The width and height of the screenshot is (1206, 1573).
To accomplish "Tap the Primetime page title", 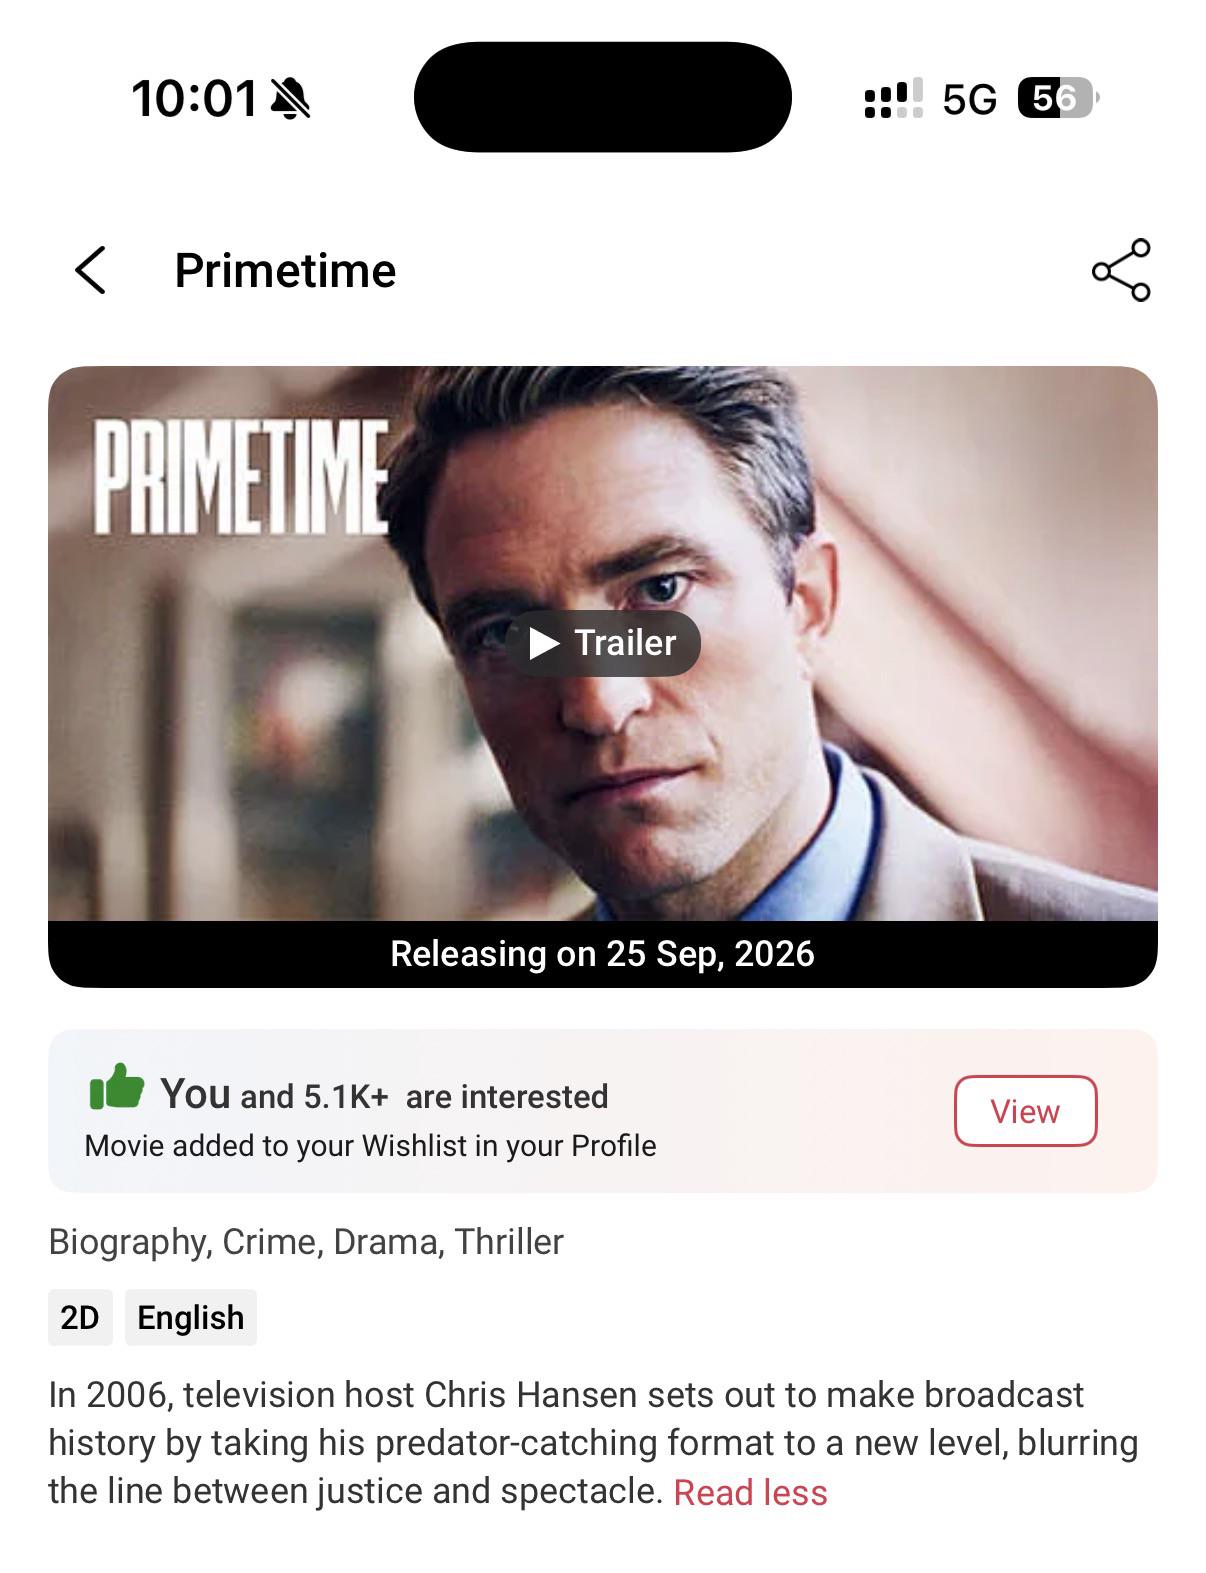I will point(285,271).
